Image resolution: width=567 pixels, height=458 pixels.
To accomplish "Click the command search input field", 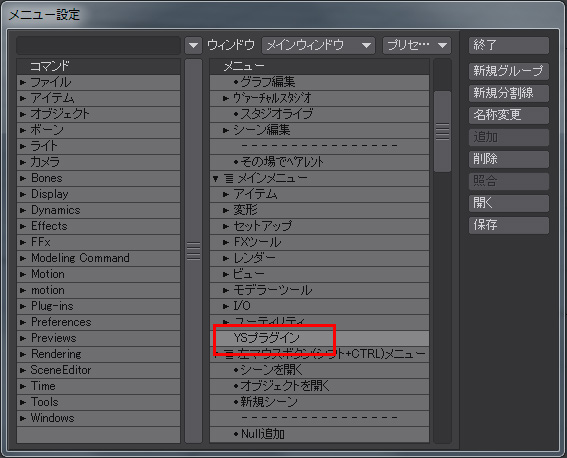I will coord(98,46).
